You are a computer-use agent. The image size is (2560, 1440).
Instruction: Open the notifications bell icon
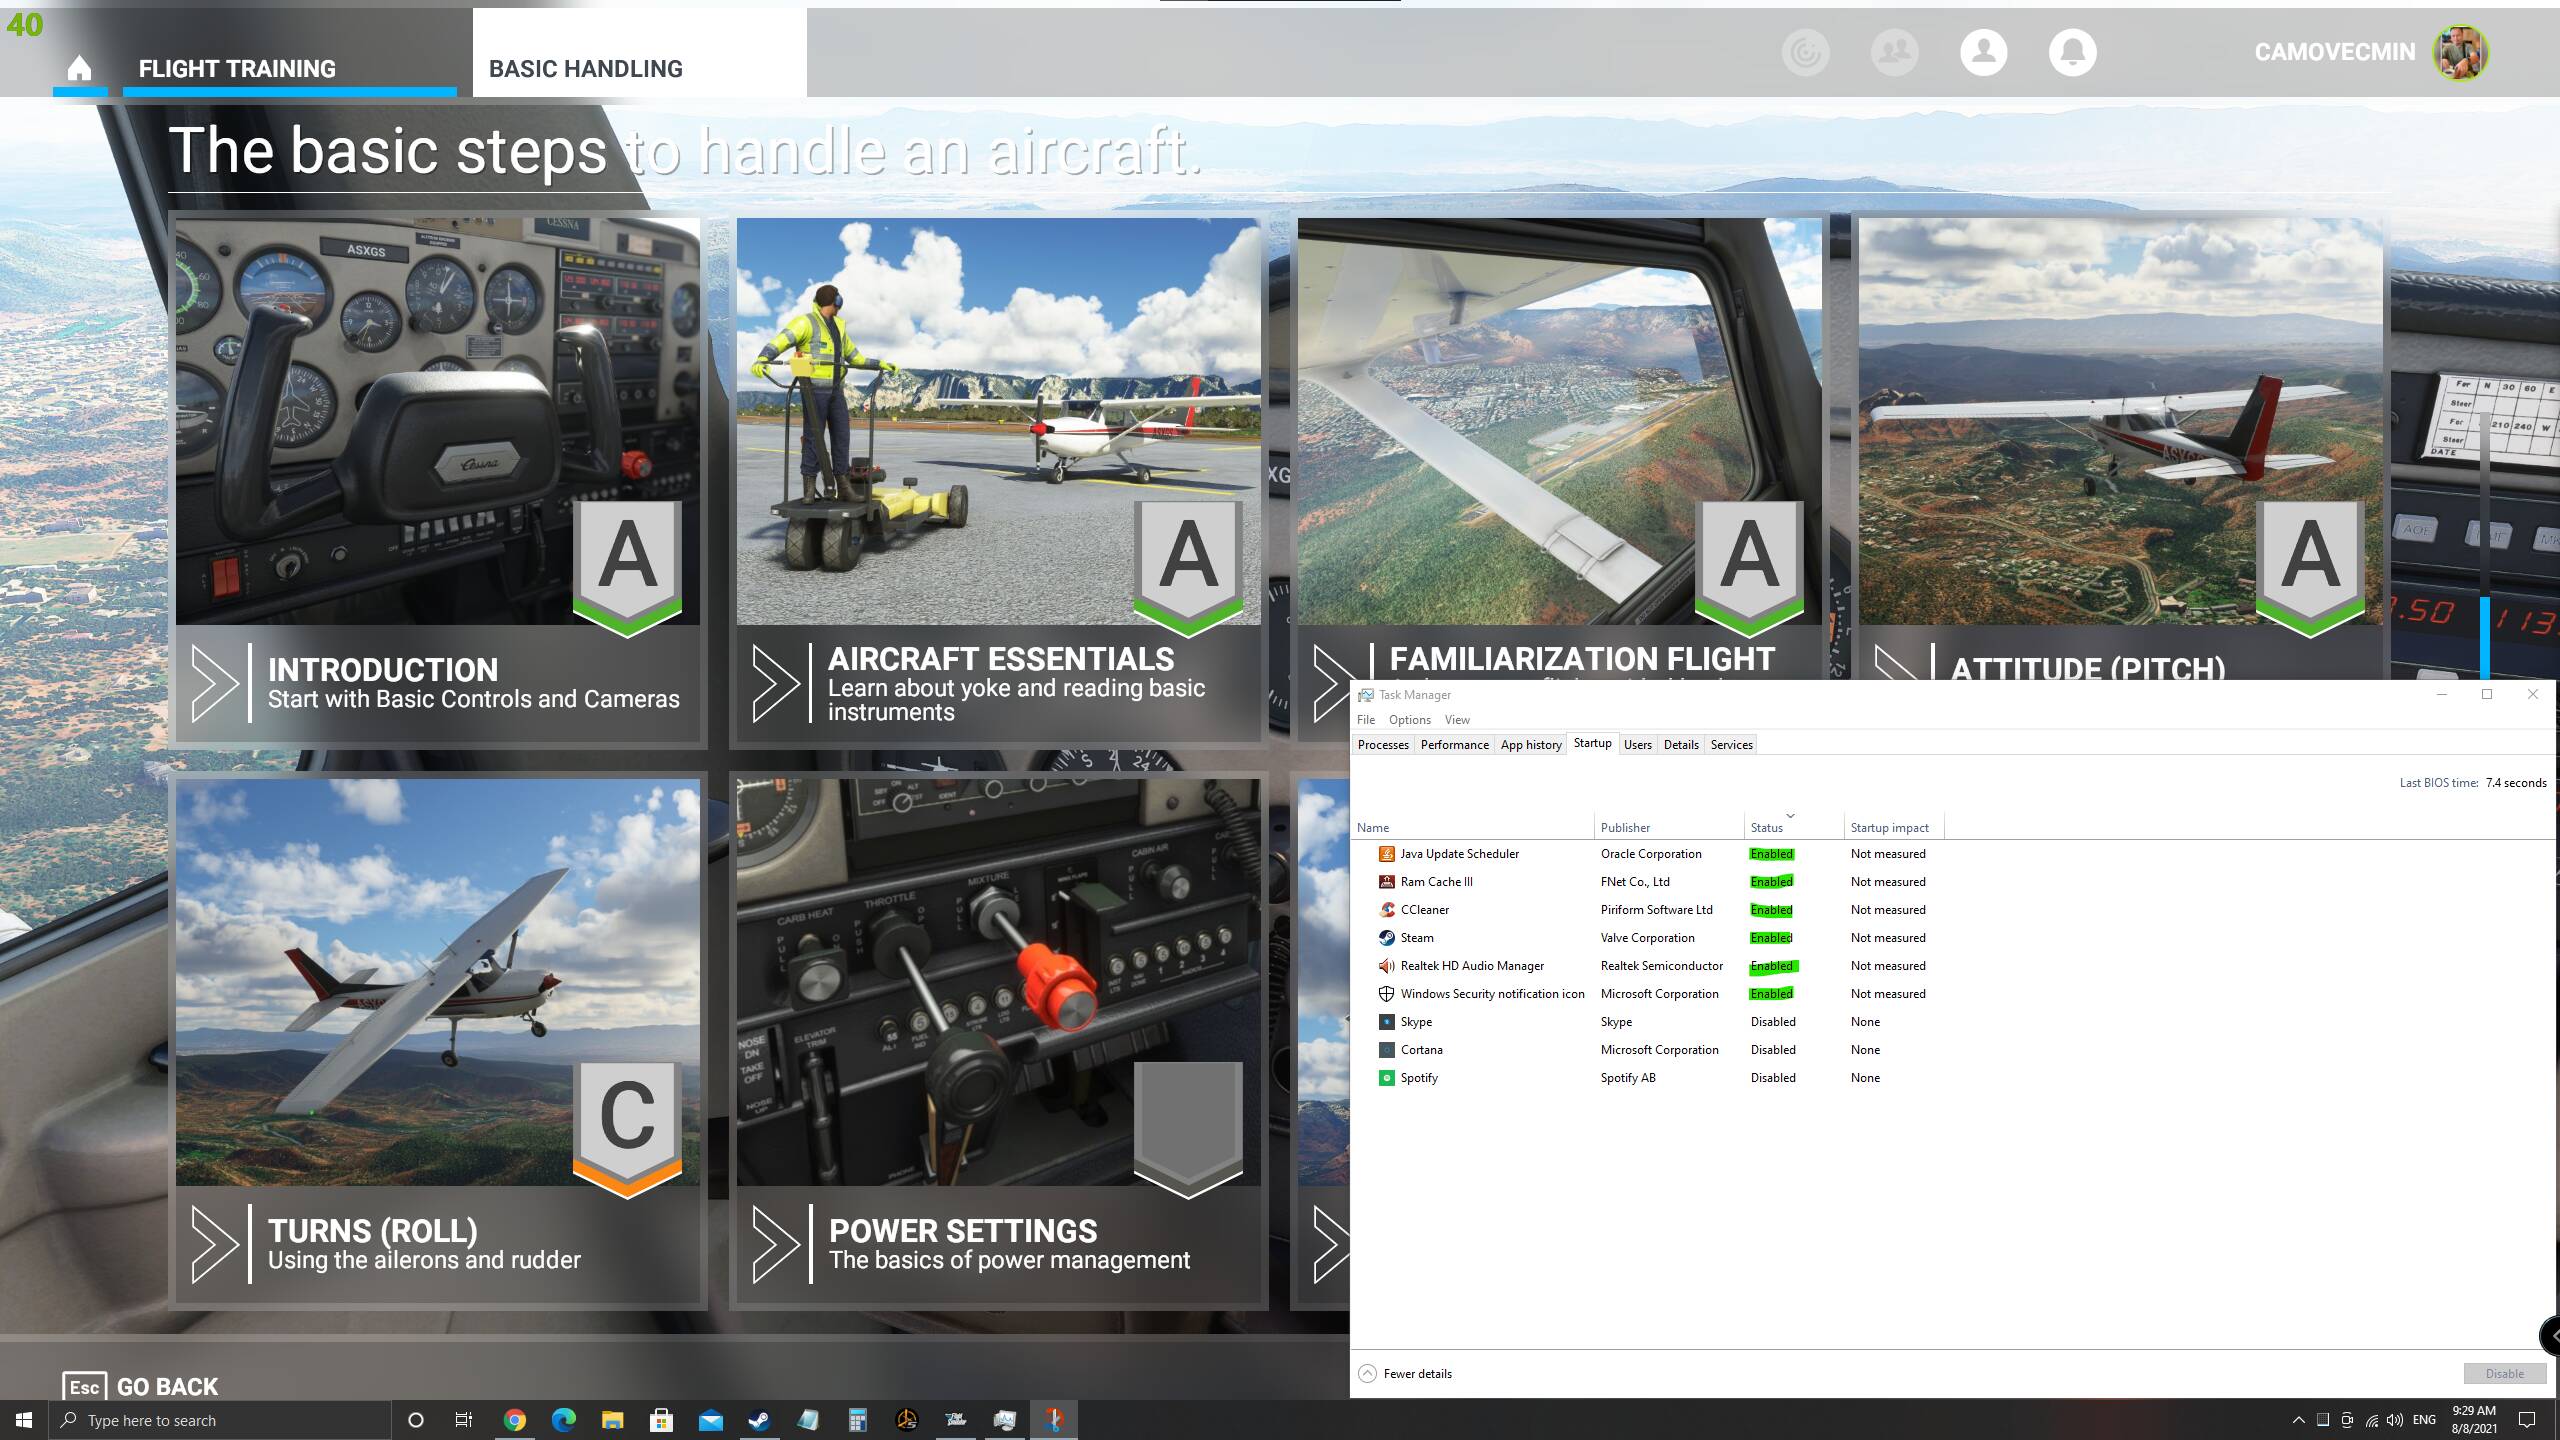(2072, 52)
